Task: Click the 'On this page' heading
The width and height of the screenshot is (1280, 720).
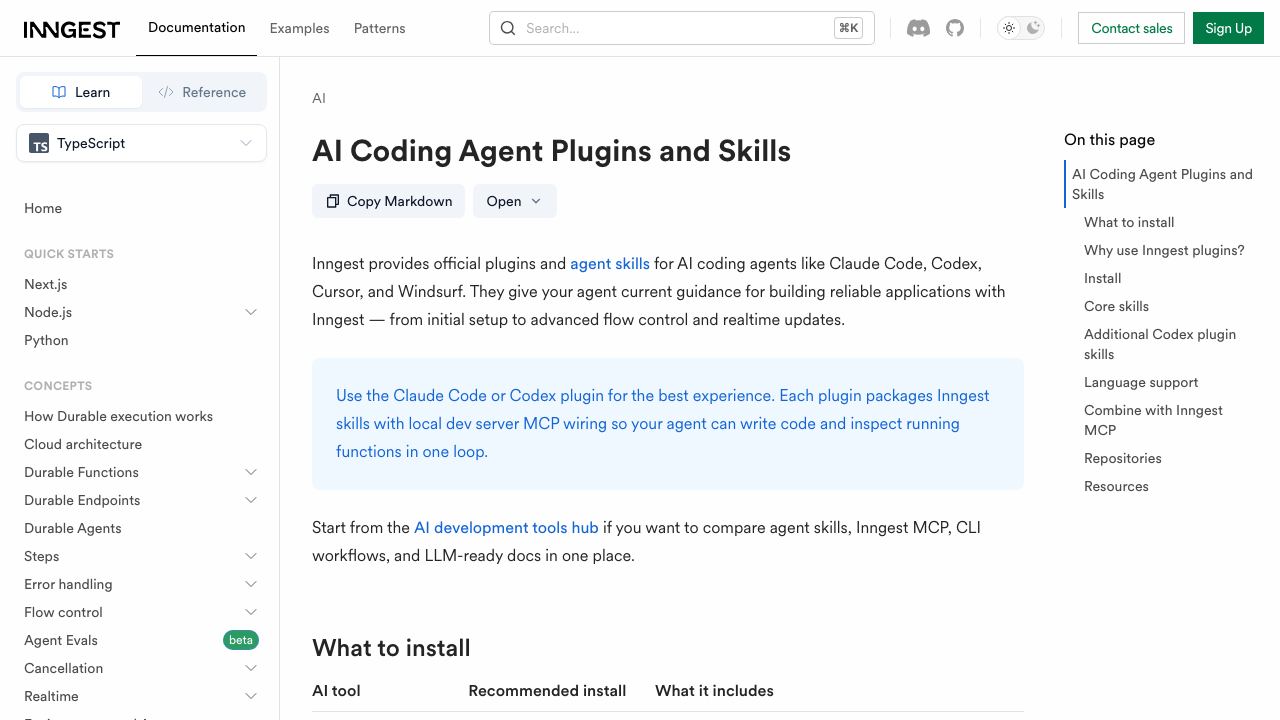Action: pyautogui.click(x=1109, y=140)
